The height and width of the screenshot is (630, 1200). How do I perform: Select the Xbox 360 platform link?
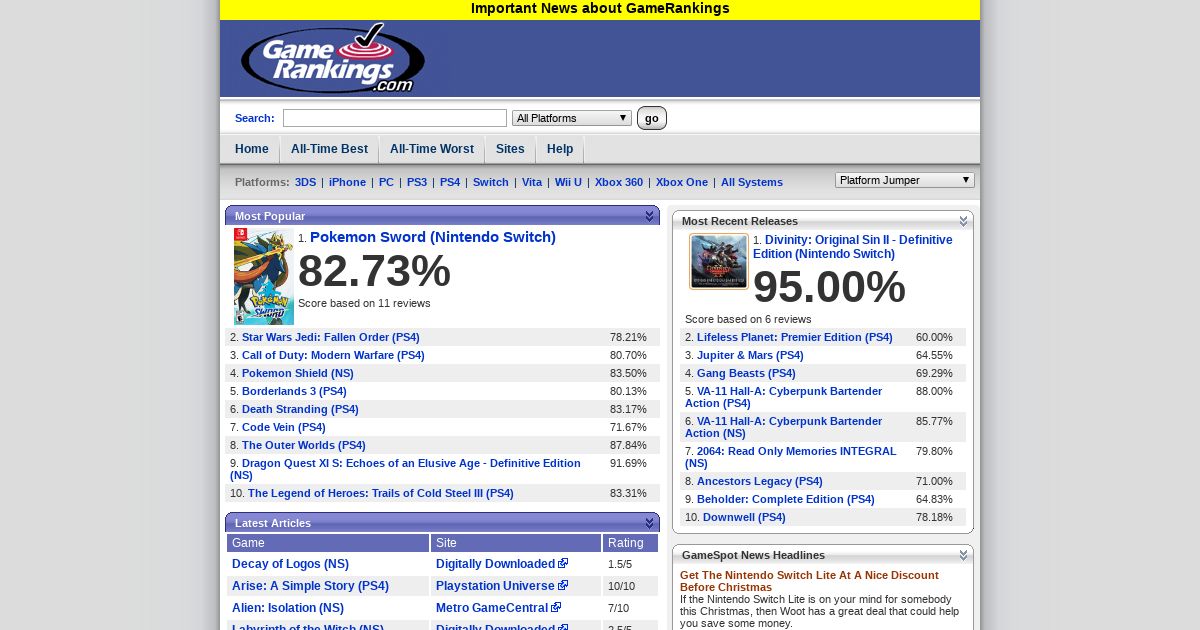(x=619, y=182)
